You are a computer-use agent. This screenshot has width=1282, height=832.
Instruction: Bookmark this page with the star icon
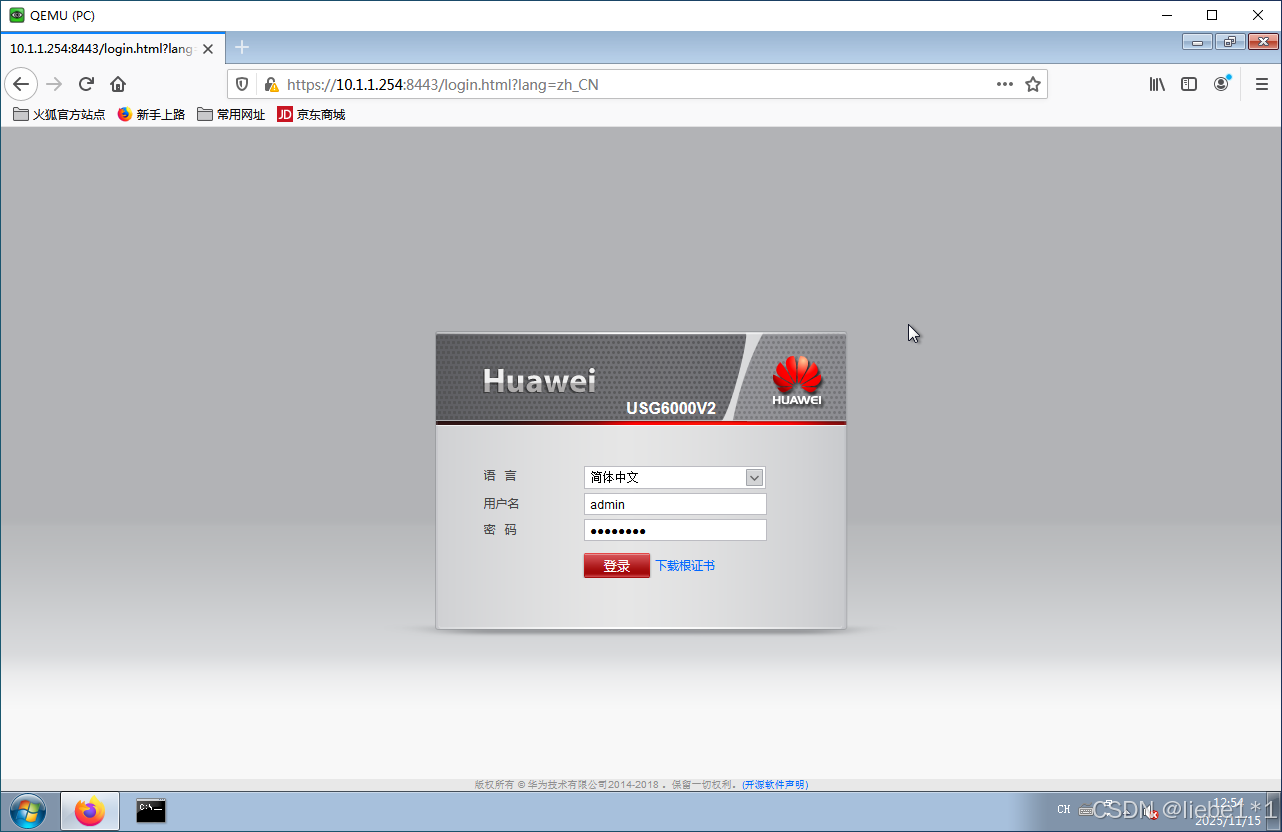(1033, 85)
